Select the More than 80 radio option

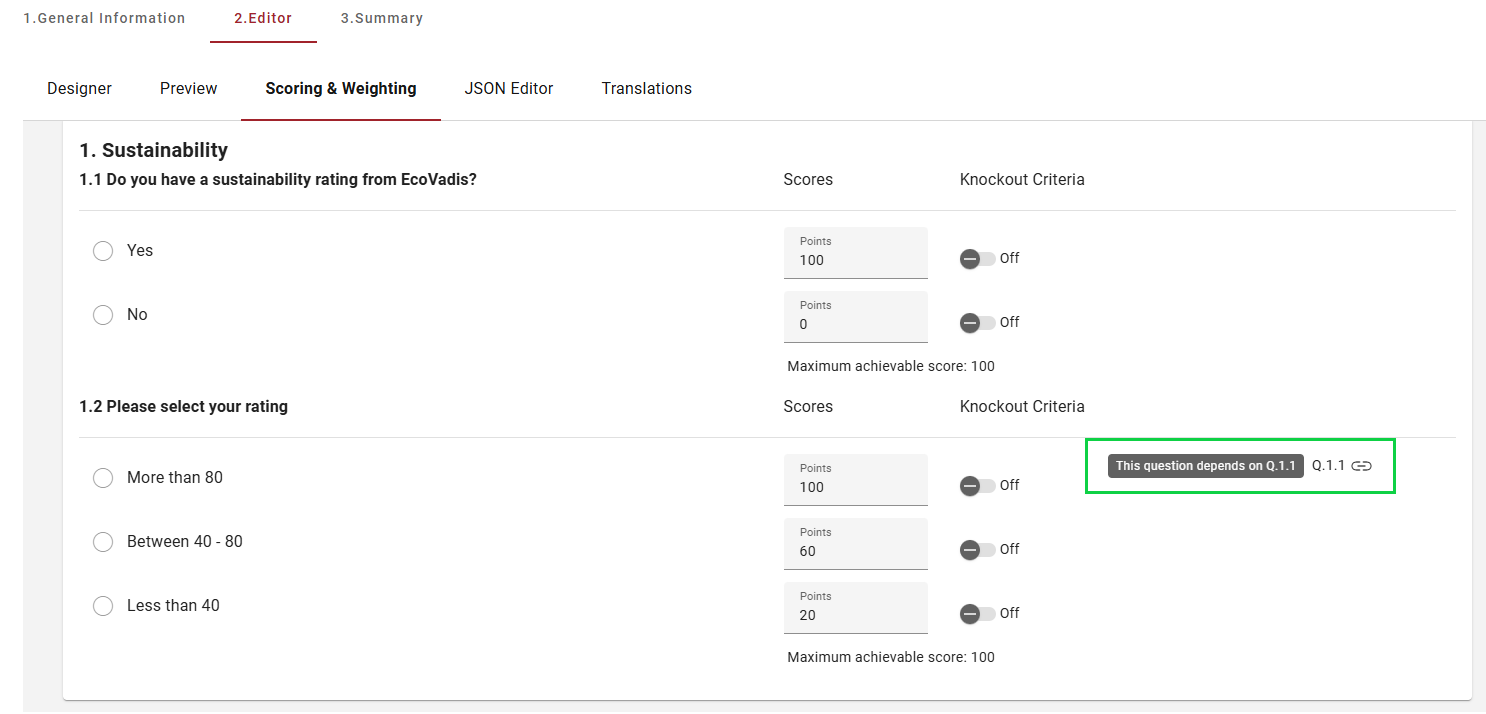[103, 478]
